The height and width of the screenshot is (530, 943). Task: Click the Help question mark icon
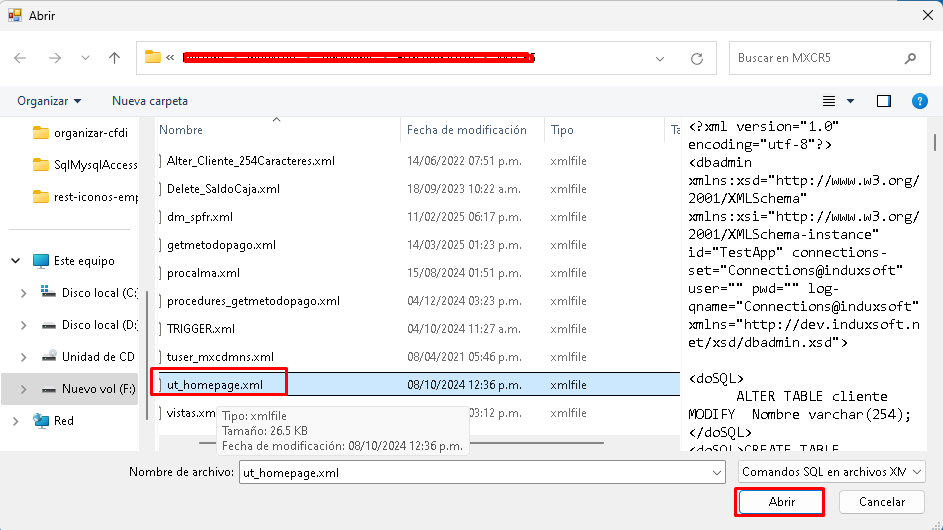coord(920,101)
